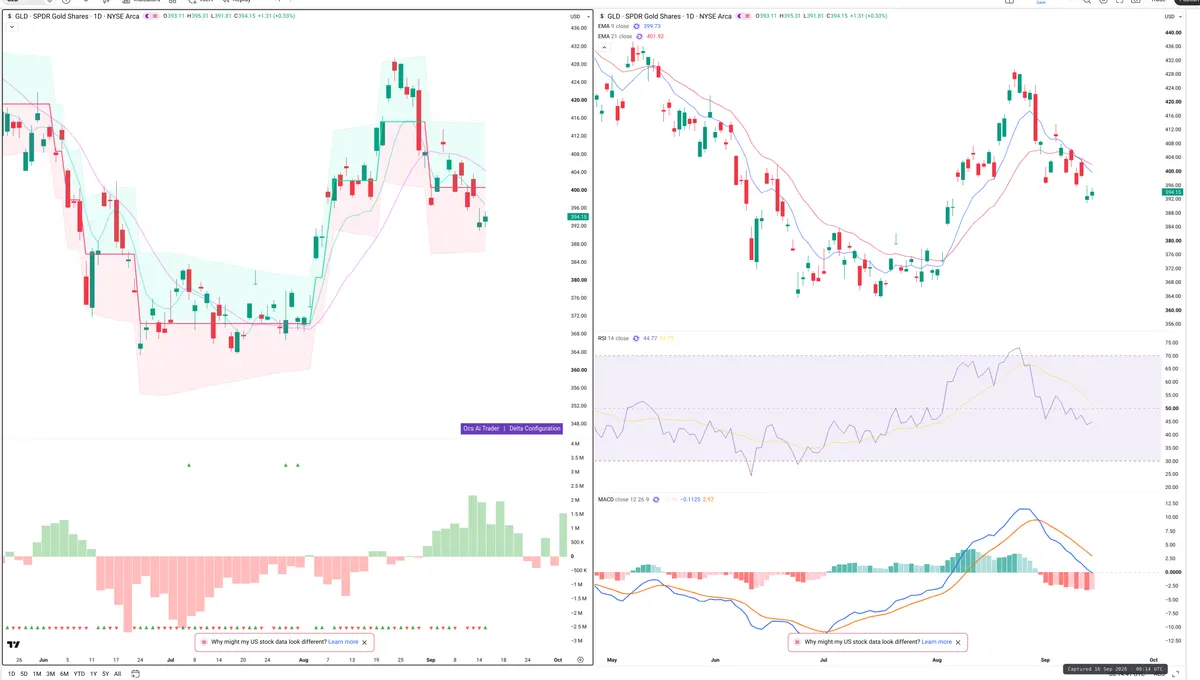This screenshot has width=1200, height=680.
Task: Select the 3M time range
Action: 50,674
